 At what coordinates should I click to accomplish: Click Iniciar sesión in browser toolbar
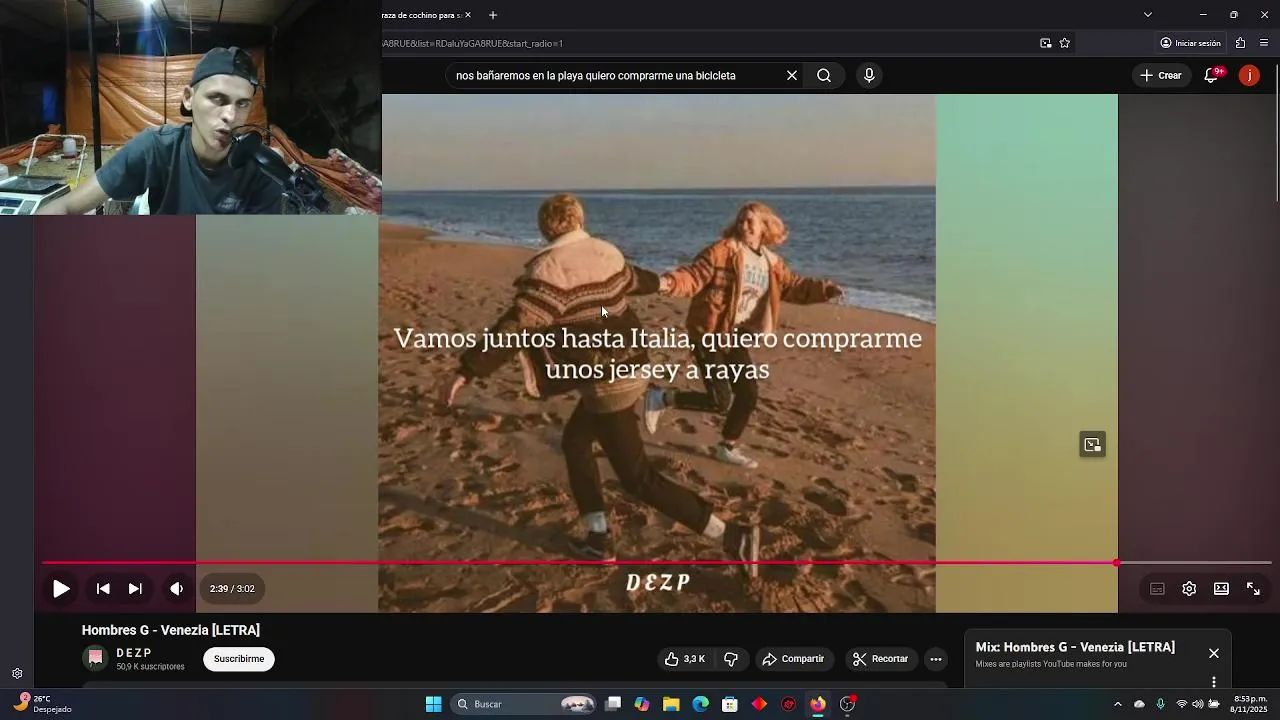point(1191,43)
